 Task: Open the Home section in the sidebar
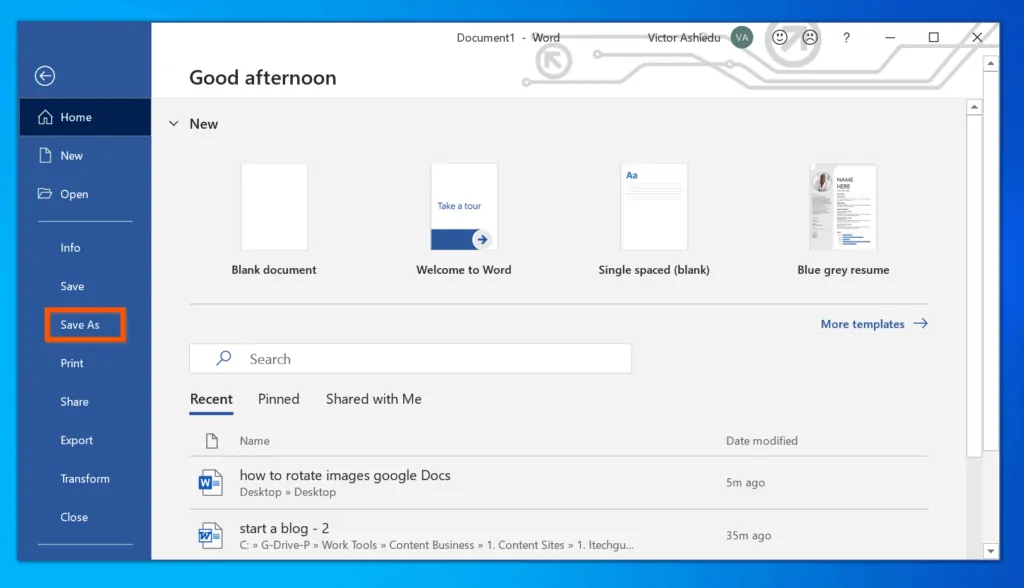(72, 116)
